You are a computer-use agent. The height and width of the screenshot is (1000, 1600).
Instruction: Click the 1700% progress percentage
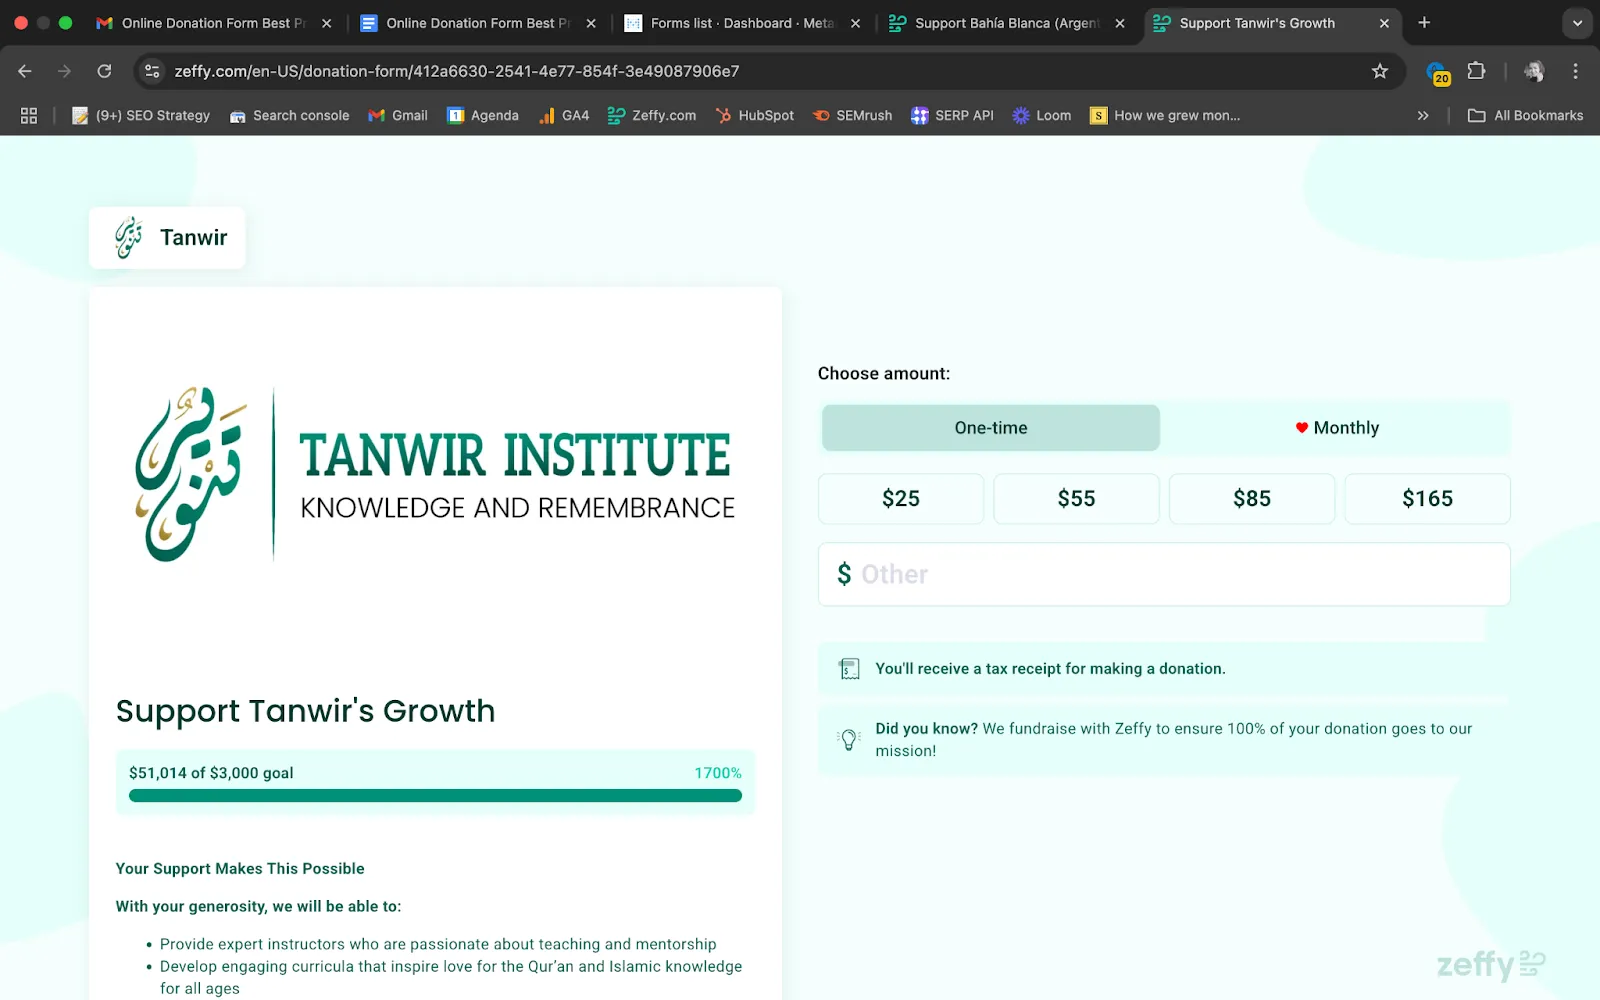pyautogui.click(x=718, y=773)
